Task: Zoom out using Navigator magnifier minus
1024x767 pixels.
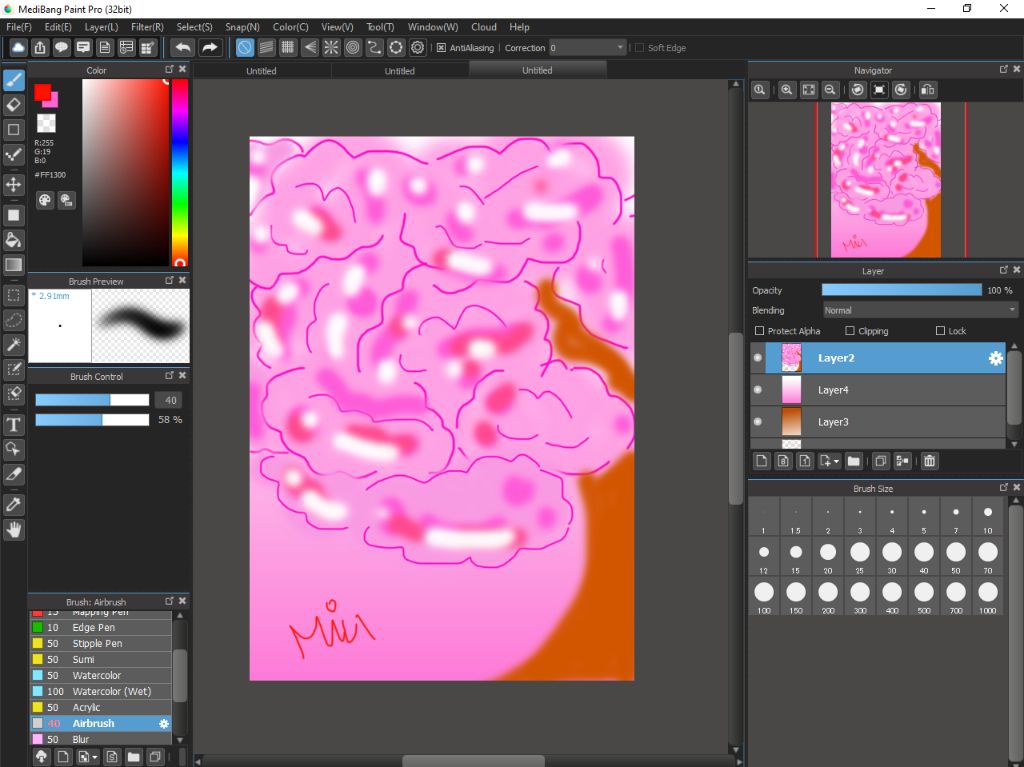Action: [x=830, y=90]
